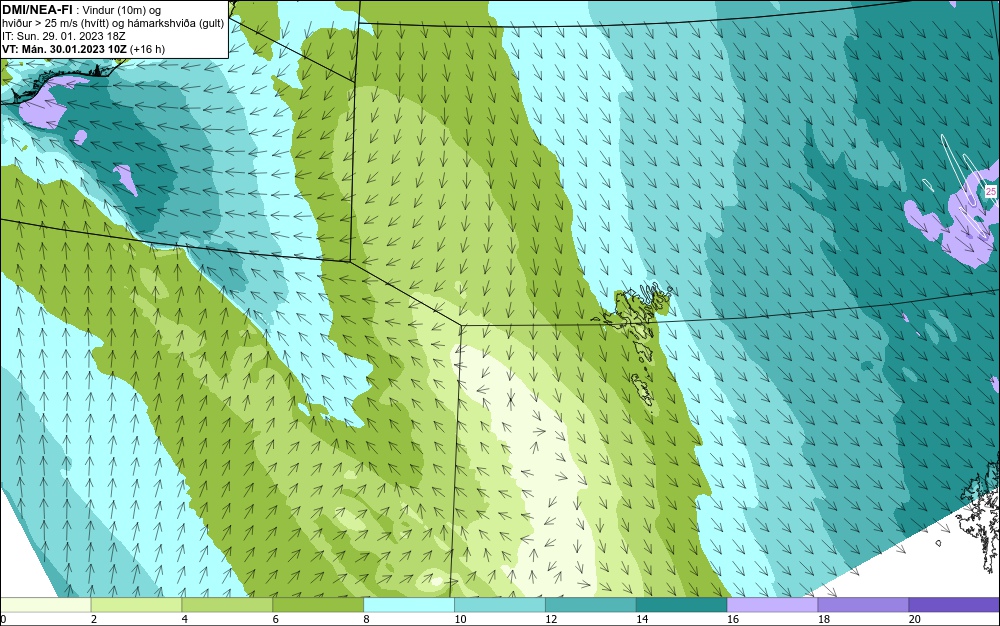The width and height of the screenshot is (1000, 626).
Task: Click the 14-16 m/s dark teal legend swatch
Action: point(681,604)
